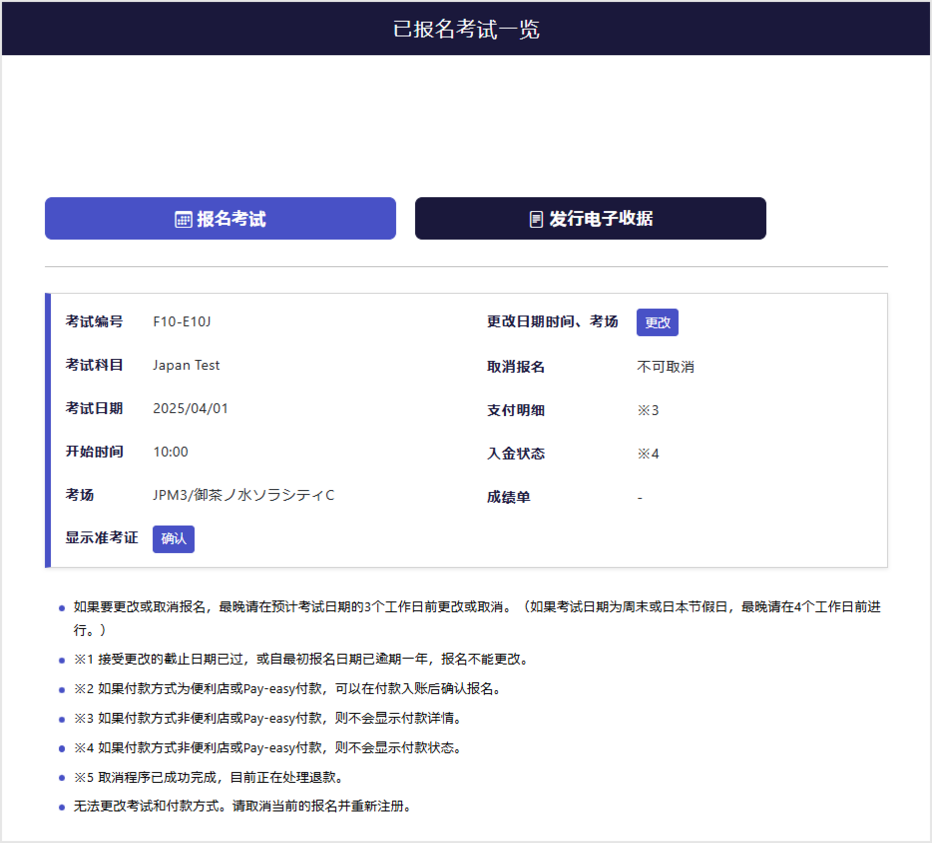
Task: Click the 显示准考证 label
Action: click(102, 538)
